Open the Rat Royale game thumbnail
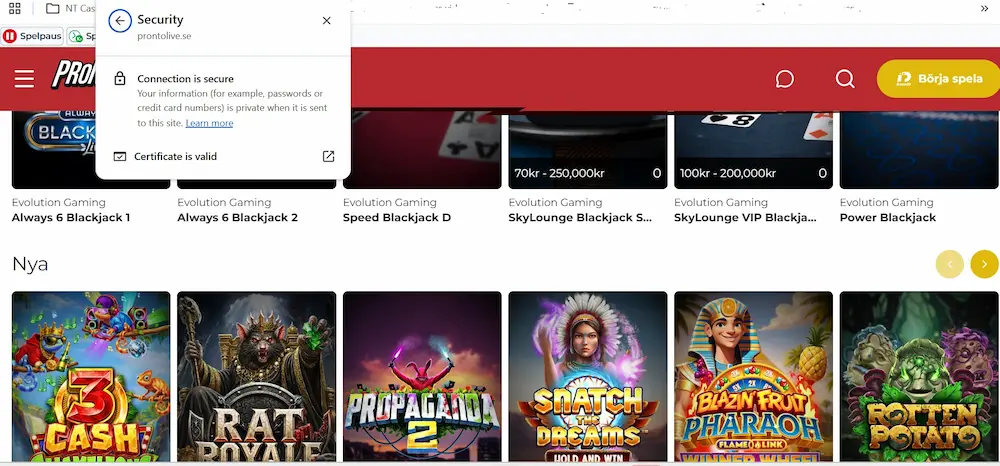 (256, 376)
